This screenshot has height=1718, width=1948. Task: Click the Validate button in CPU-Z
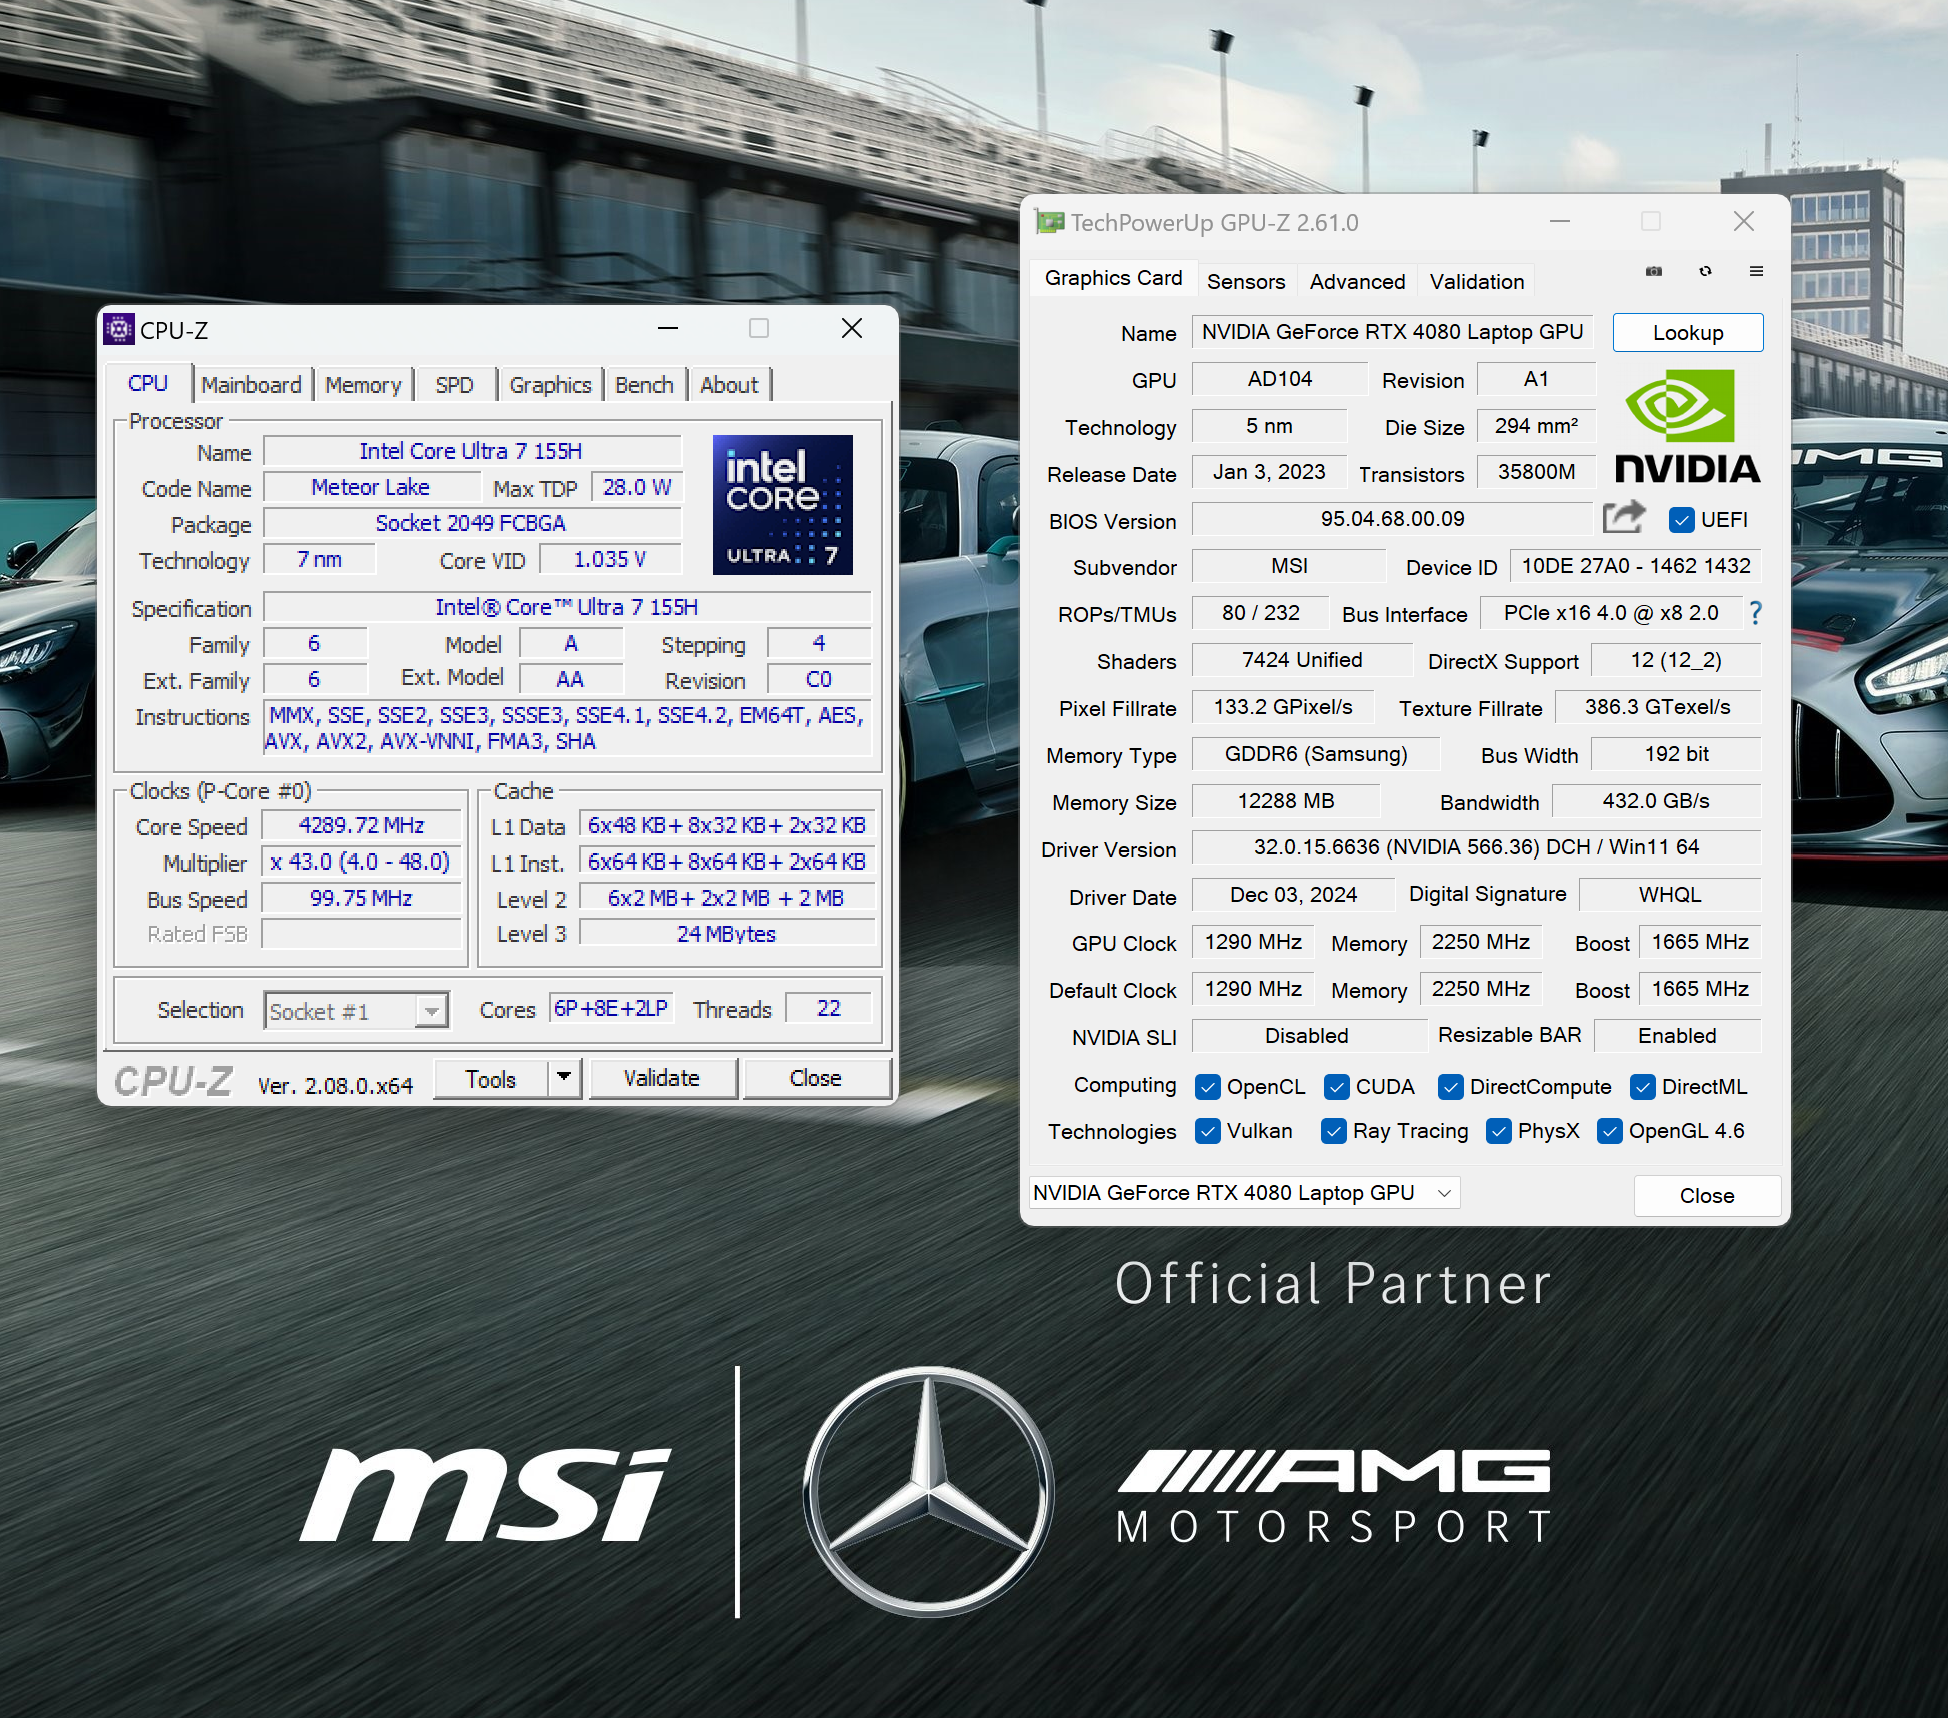[x=662, y=1079]
